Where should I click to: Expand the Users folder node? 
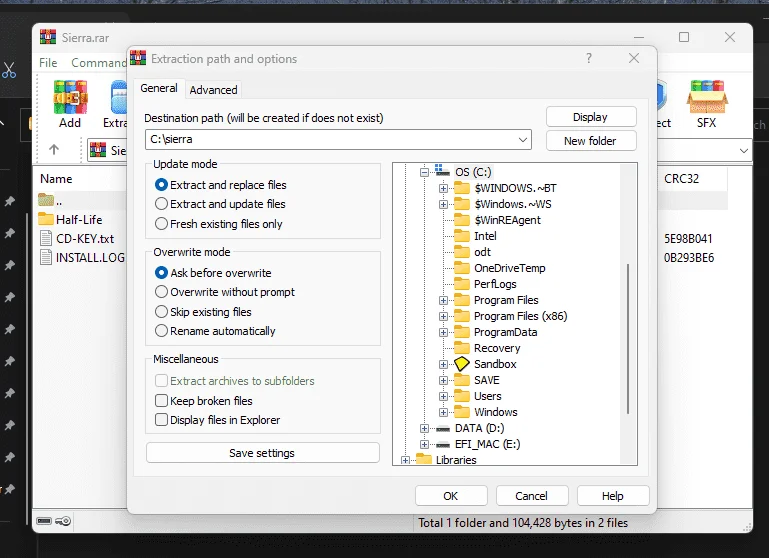(x=443, y=396)
